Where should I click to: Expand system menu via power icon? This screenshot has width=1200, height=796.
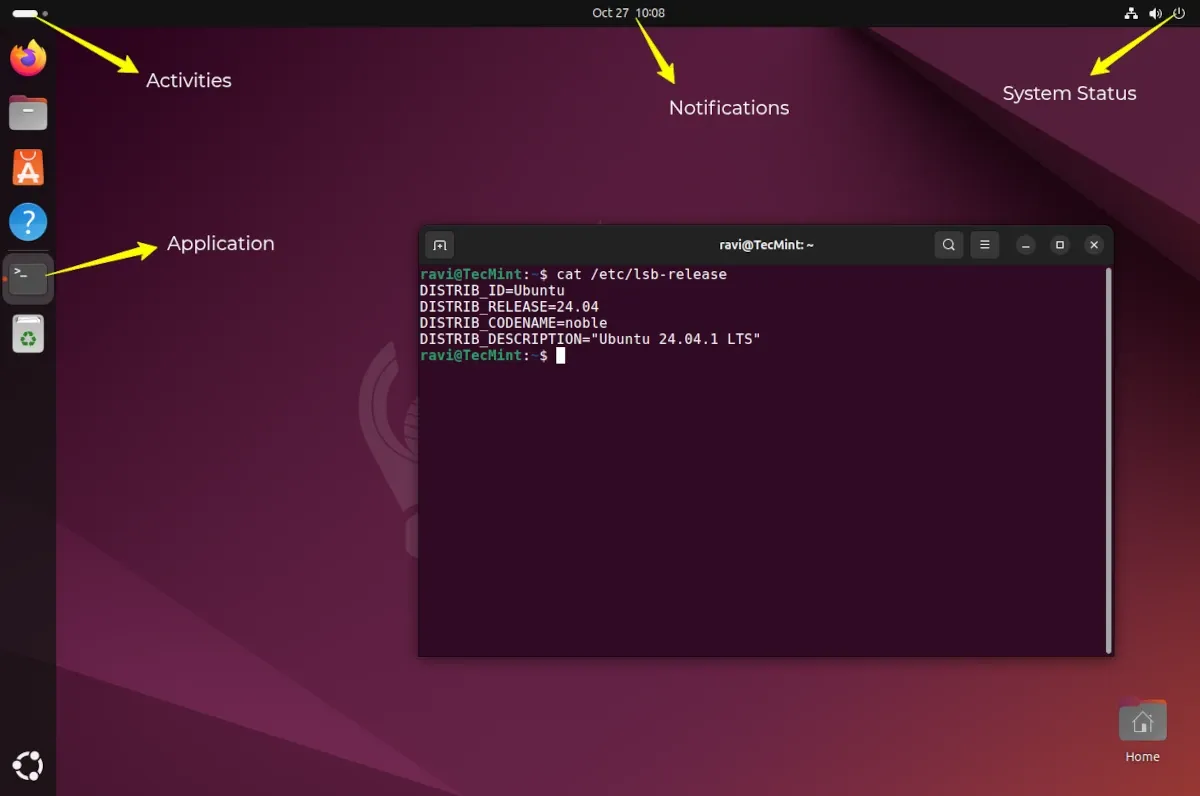pyautogui.click(x=1179, y=13)
